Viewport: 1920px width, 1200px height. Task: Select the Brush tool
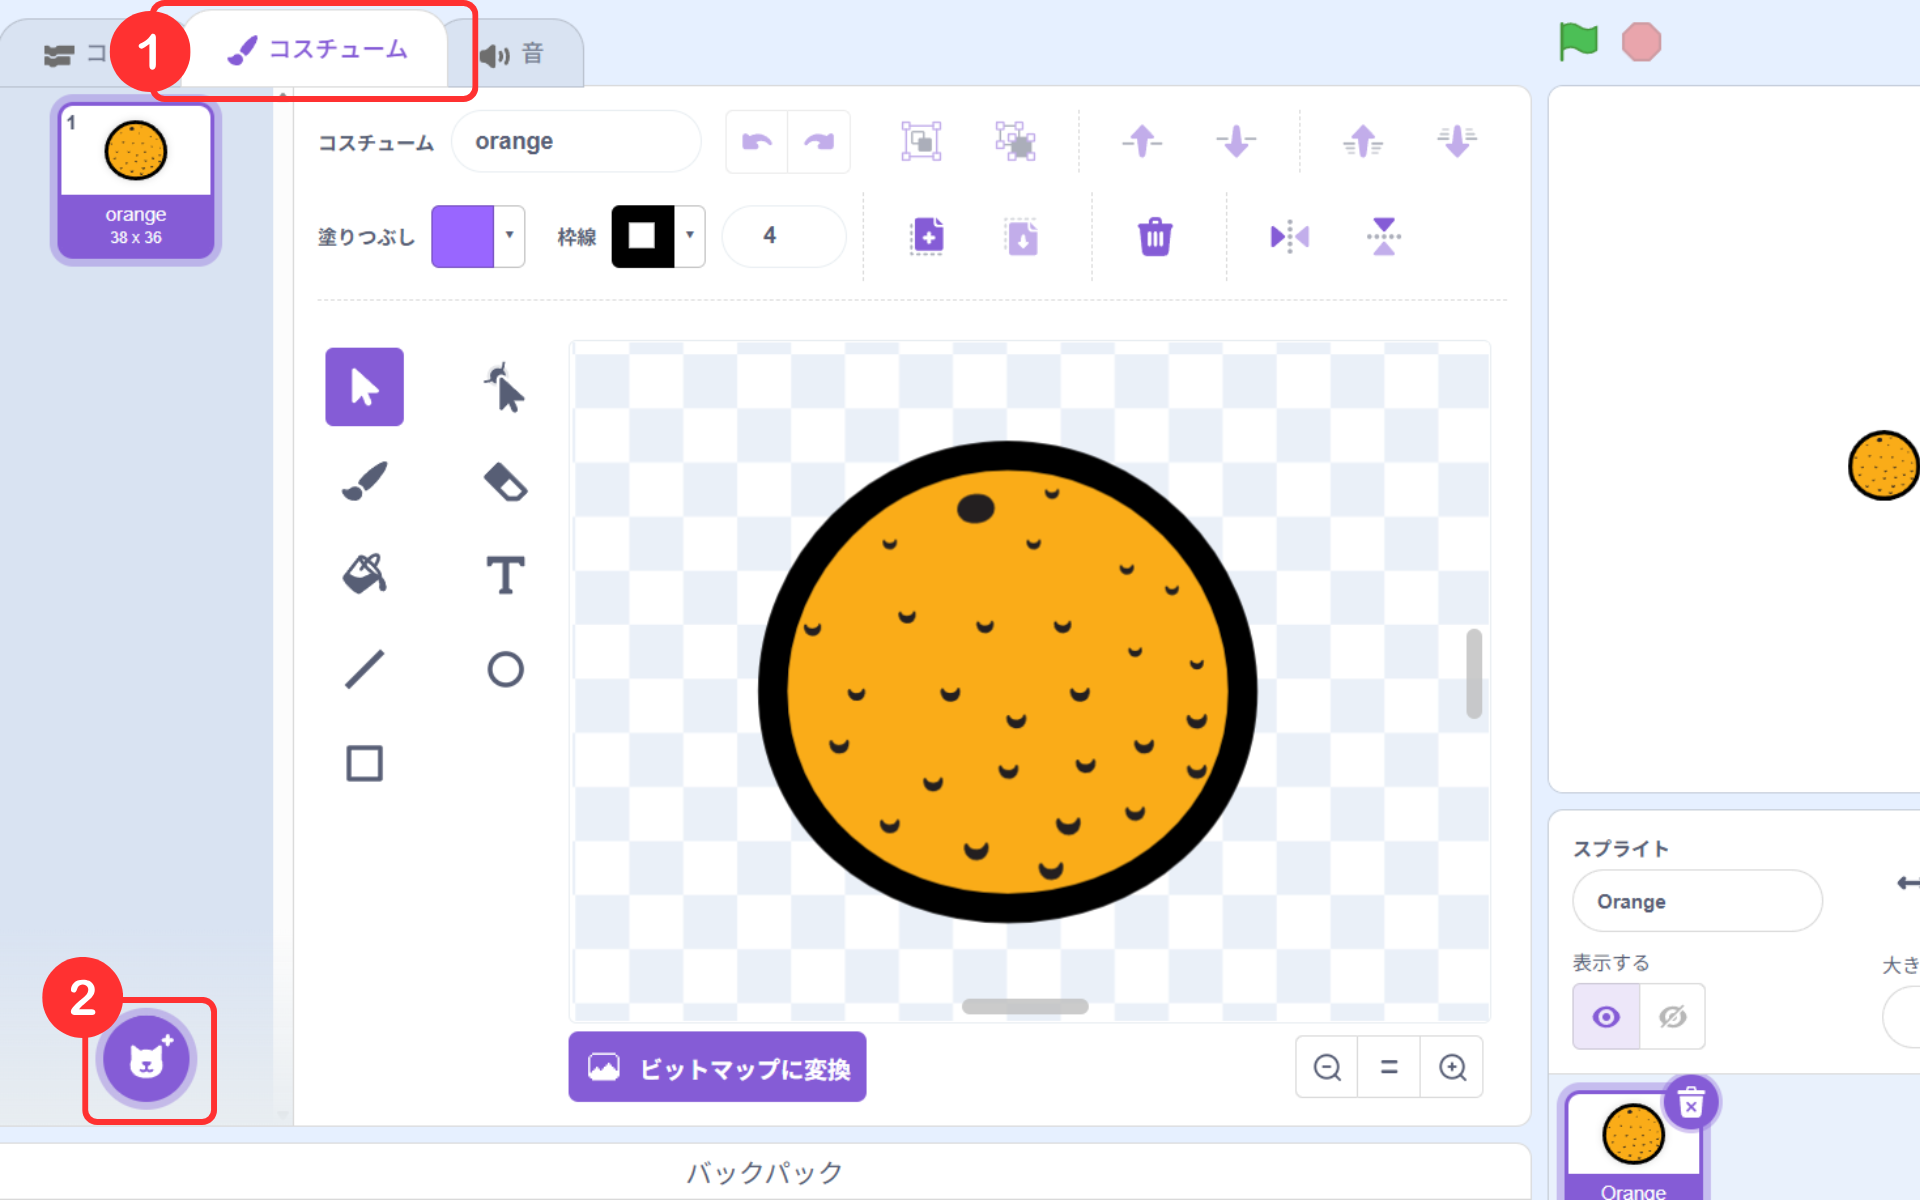364,481
